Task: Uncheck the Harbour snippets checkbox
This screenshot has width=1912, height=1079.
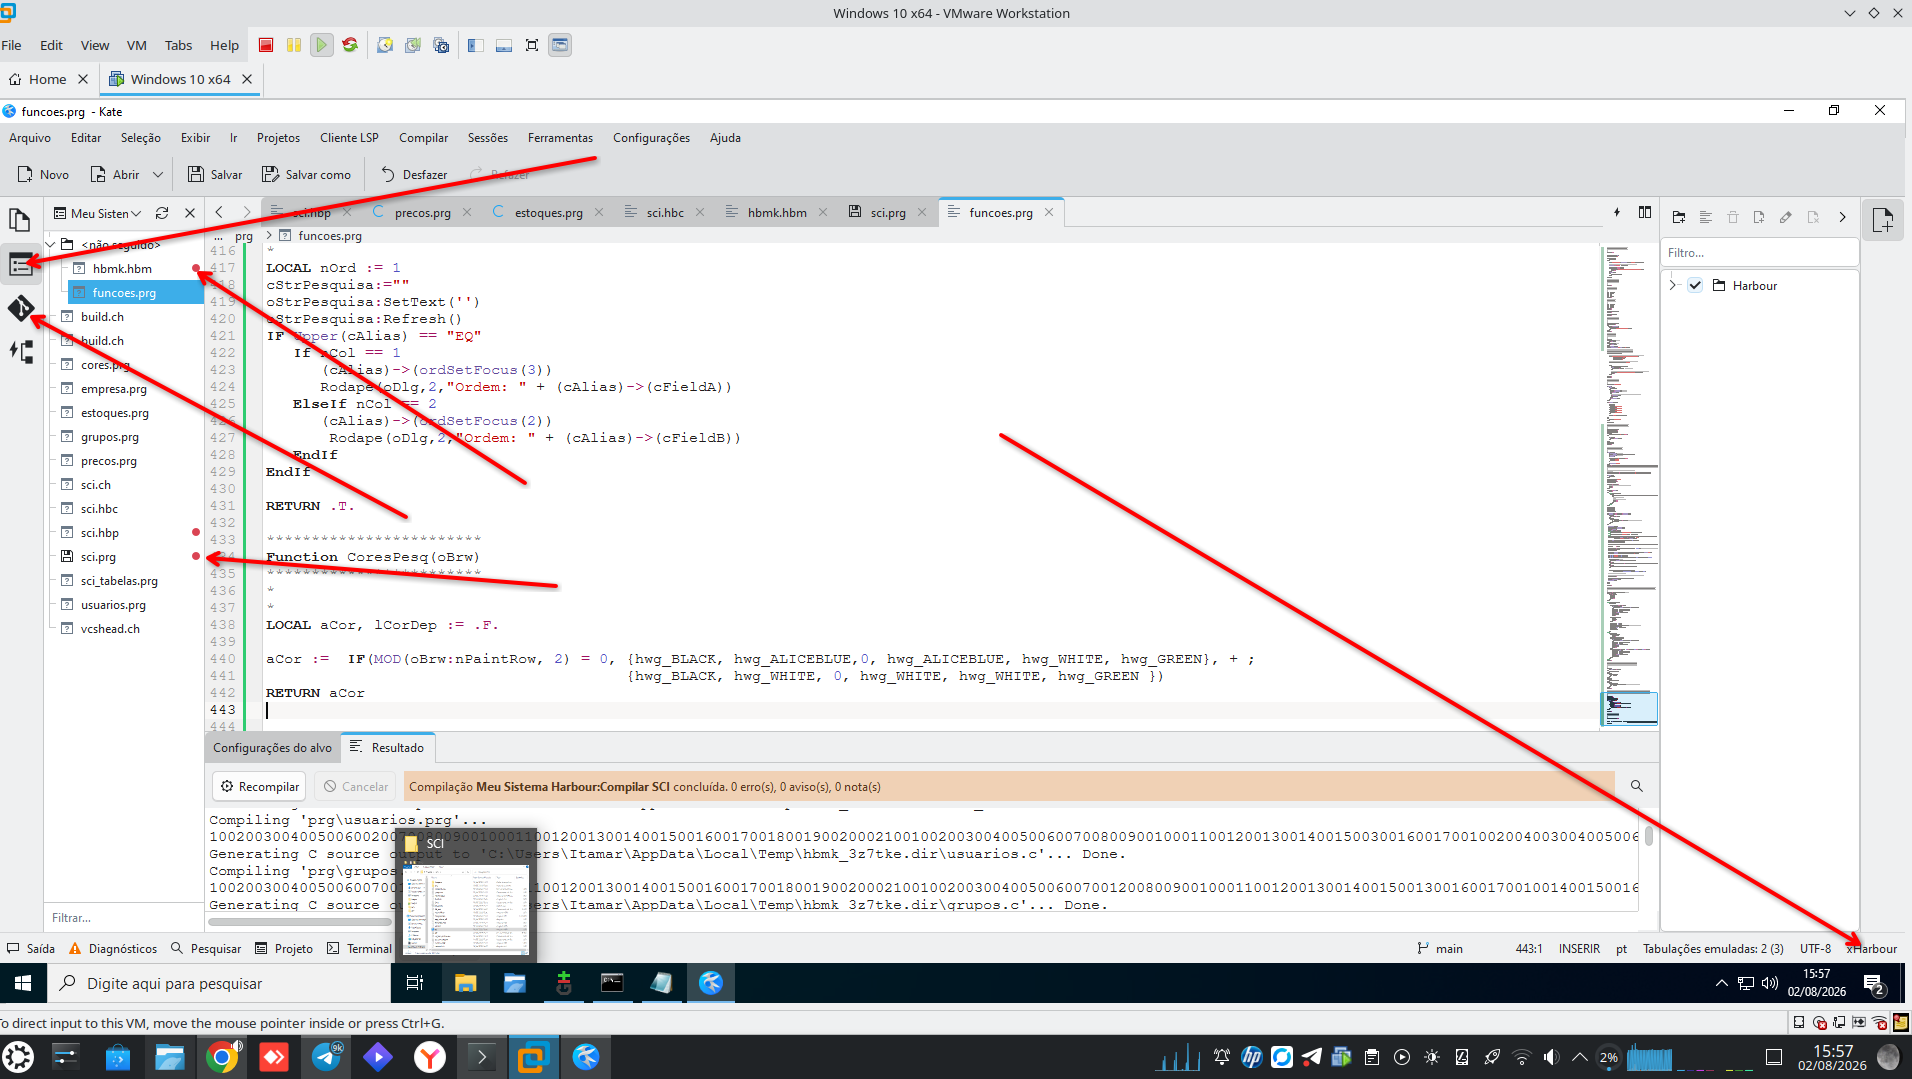Action: pos(1695,285)
